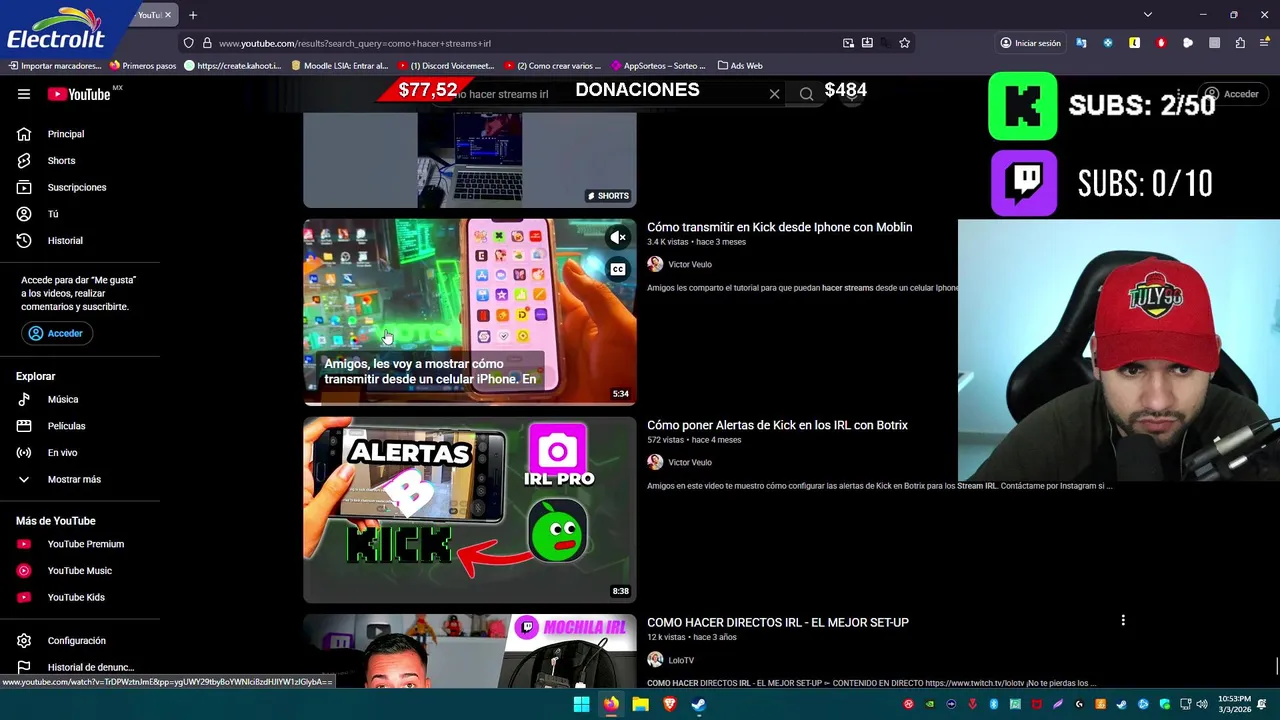
Task: Open the ALERTAS KICK IRL PRO thumbnail
Action: 470,509
